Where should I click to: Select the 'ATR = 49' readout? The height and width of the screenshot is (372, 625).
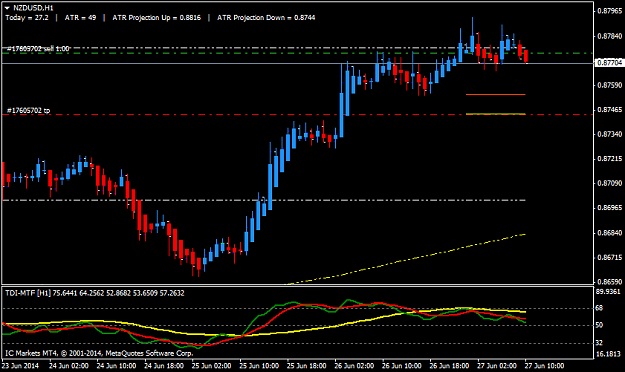click(81, 18)
